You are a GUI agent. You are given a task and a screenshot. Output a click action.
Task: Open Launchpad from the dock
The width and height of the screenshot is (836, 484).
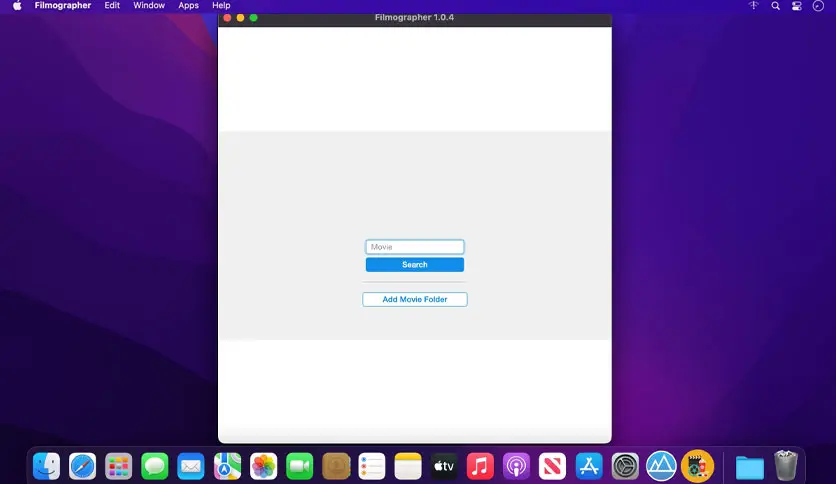click(118, 466)
